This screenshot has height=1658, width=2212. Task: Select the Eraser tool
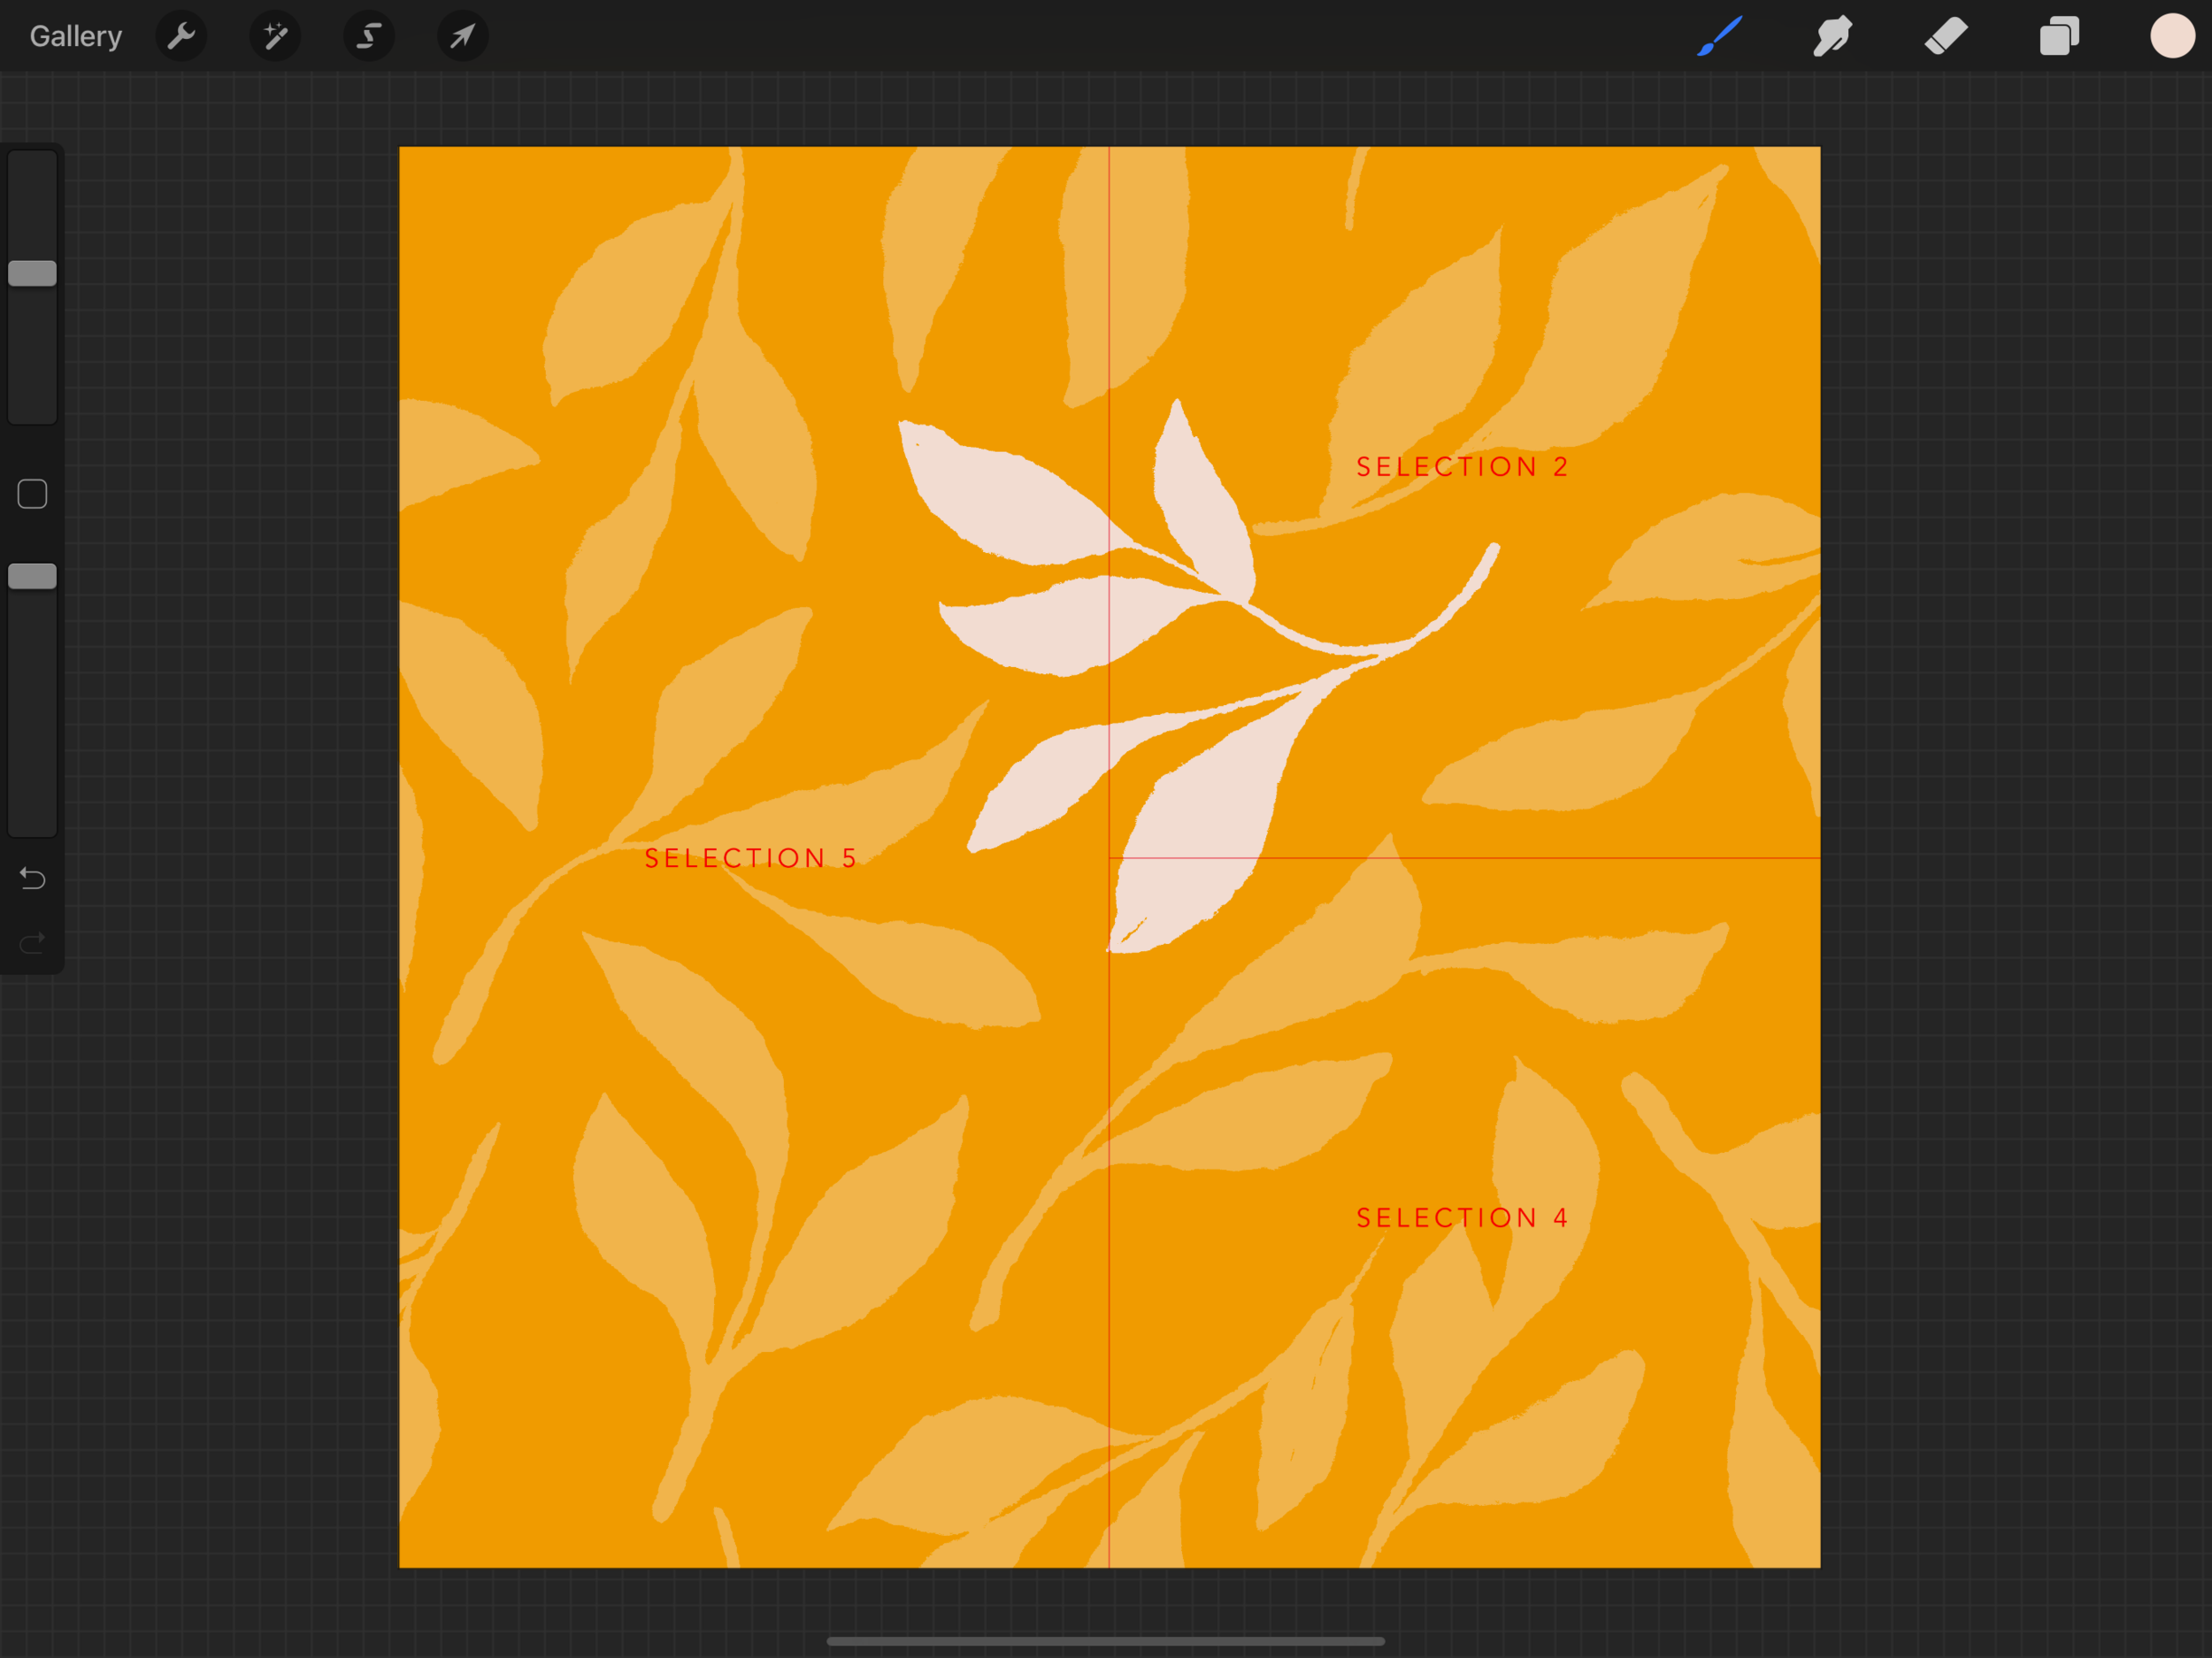coord(1946,37)
